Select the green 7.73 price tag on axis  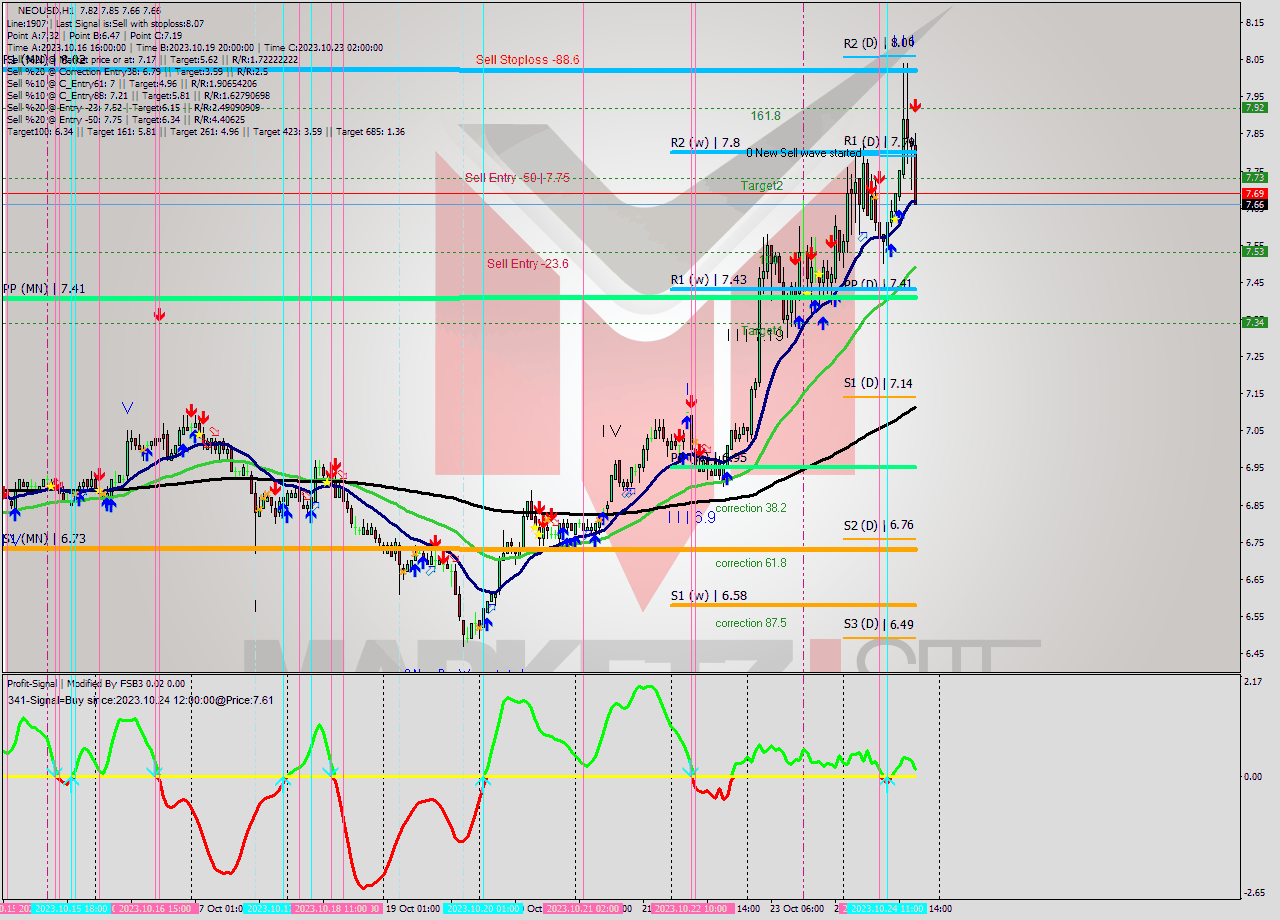click(1254, 177)
